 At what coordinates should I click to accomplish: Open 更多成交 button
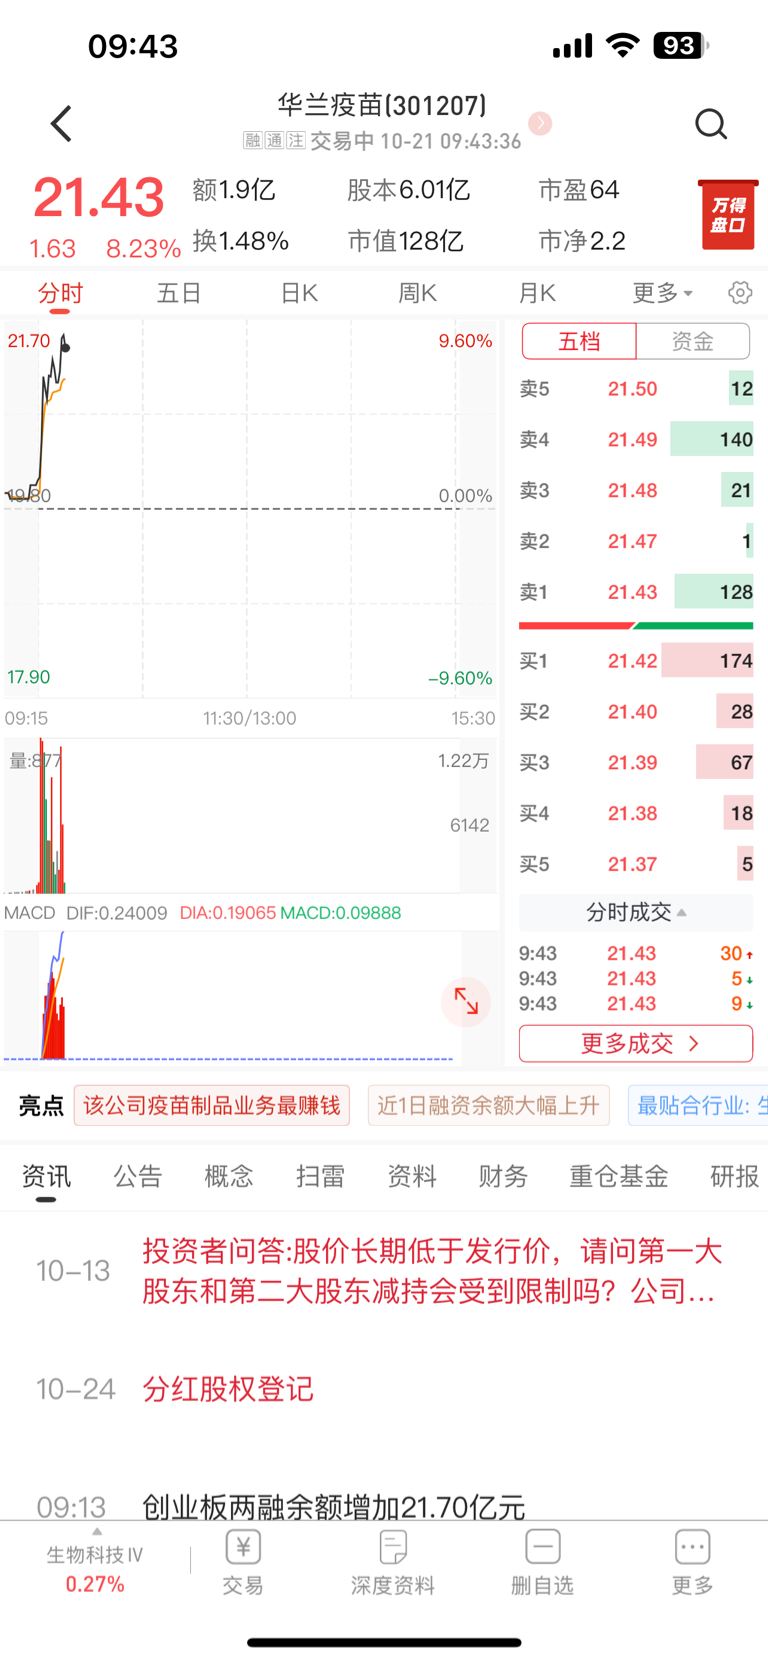[x=636, y=1044]
